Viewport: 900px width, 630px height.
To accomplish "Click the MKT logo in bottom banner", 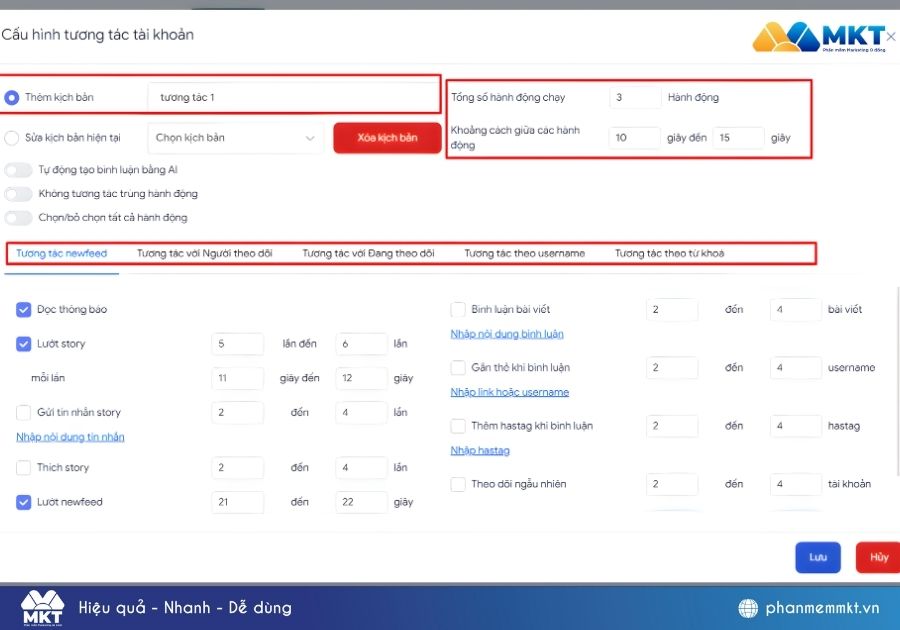I will [42, 608].
